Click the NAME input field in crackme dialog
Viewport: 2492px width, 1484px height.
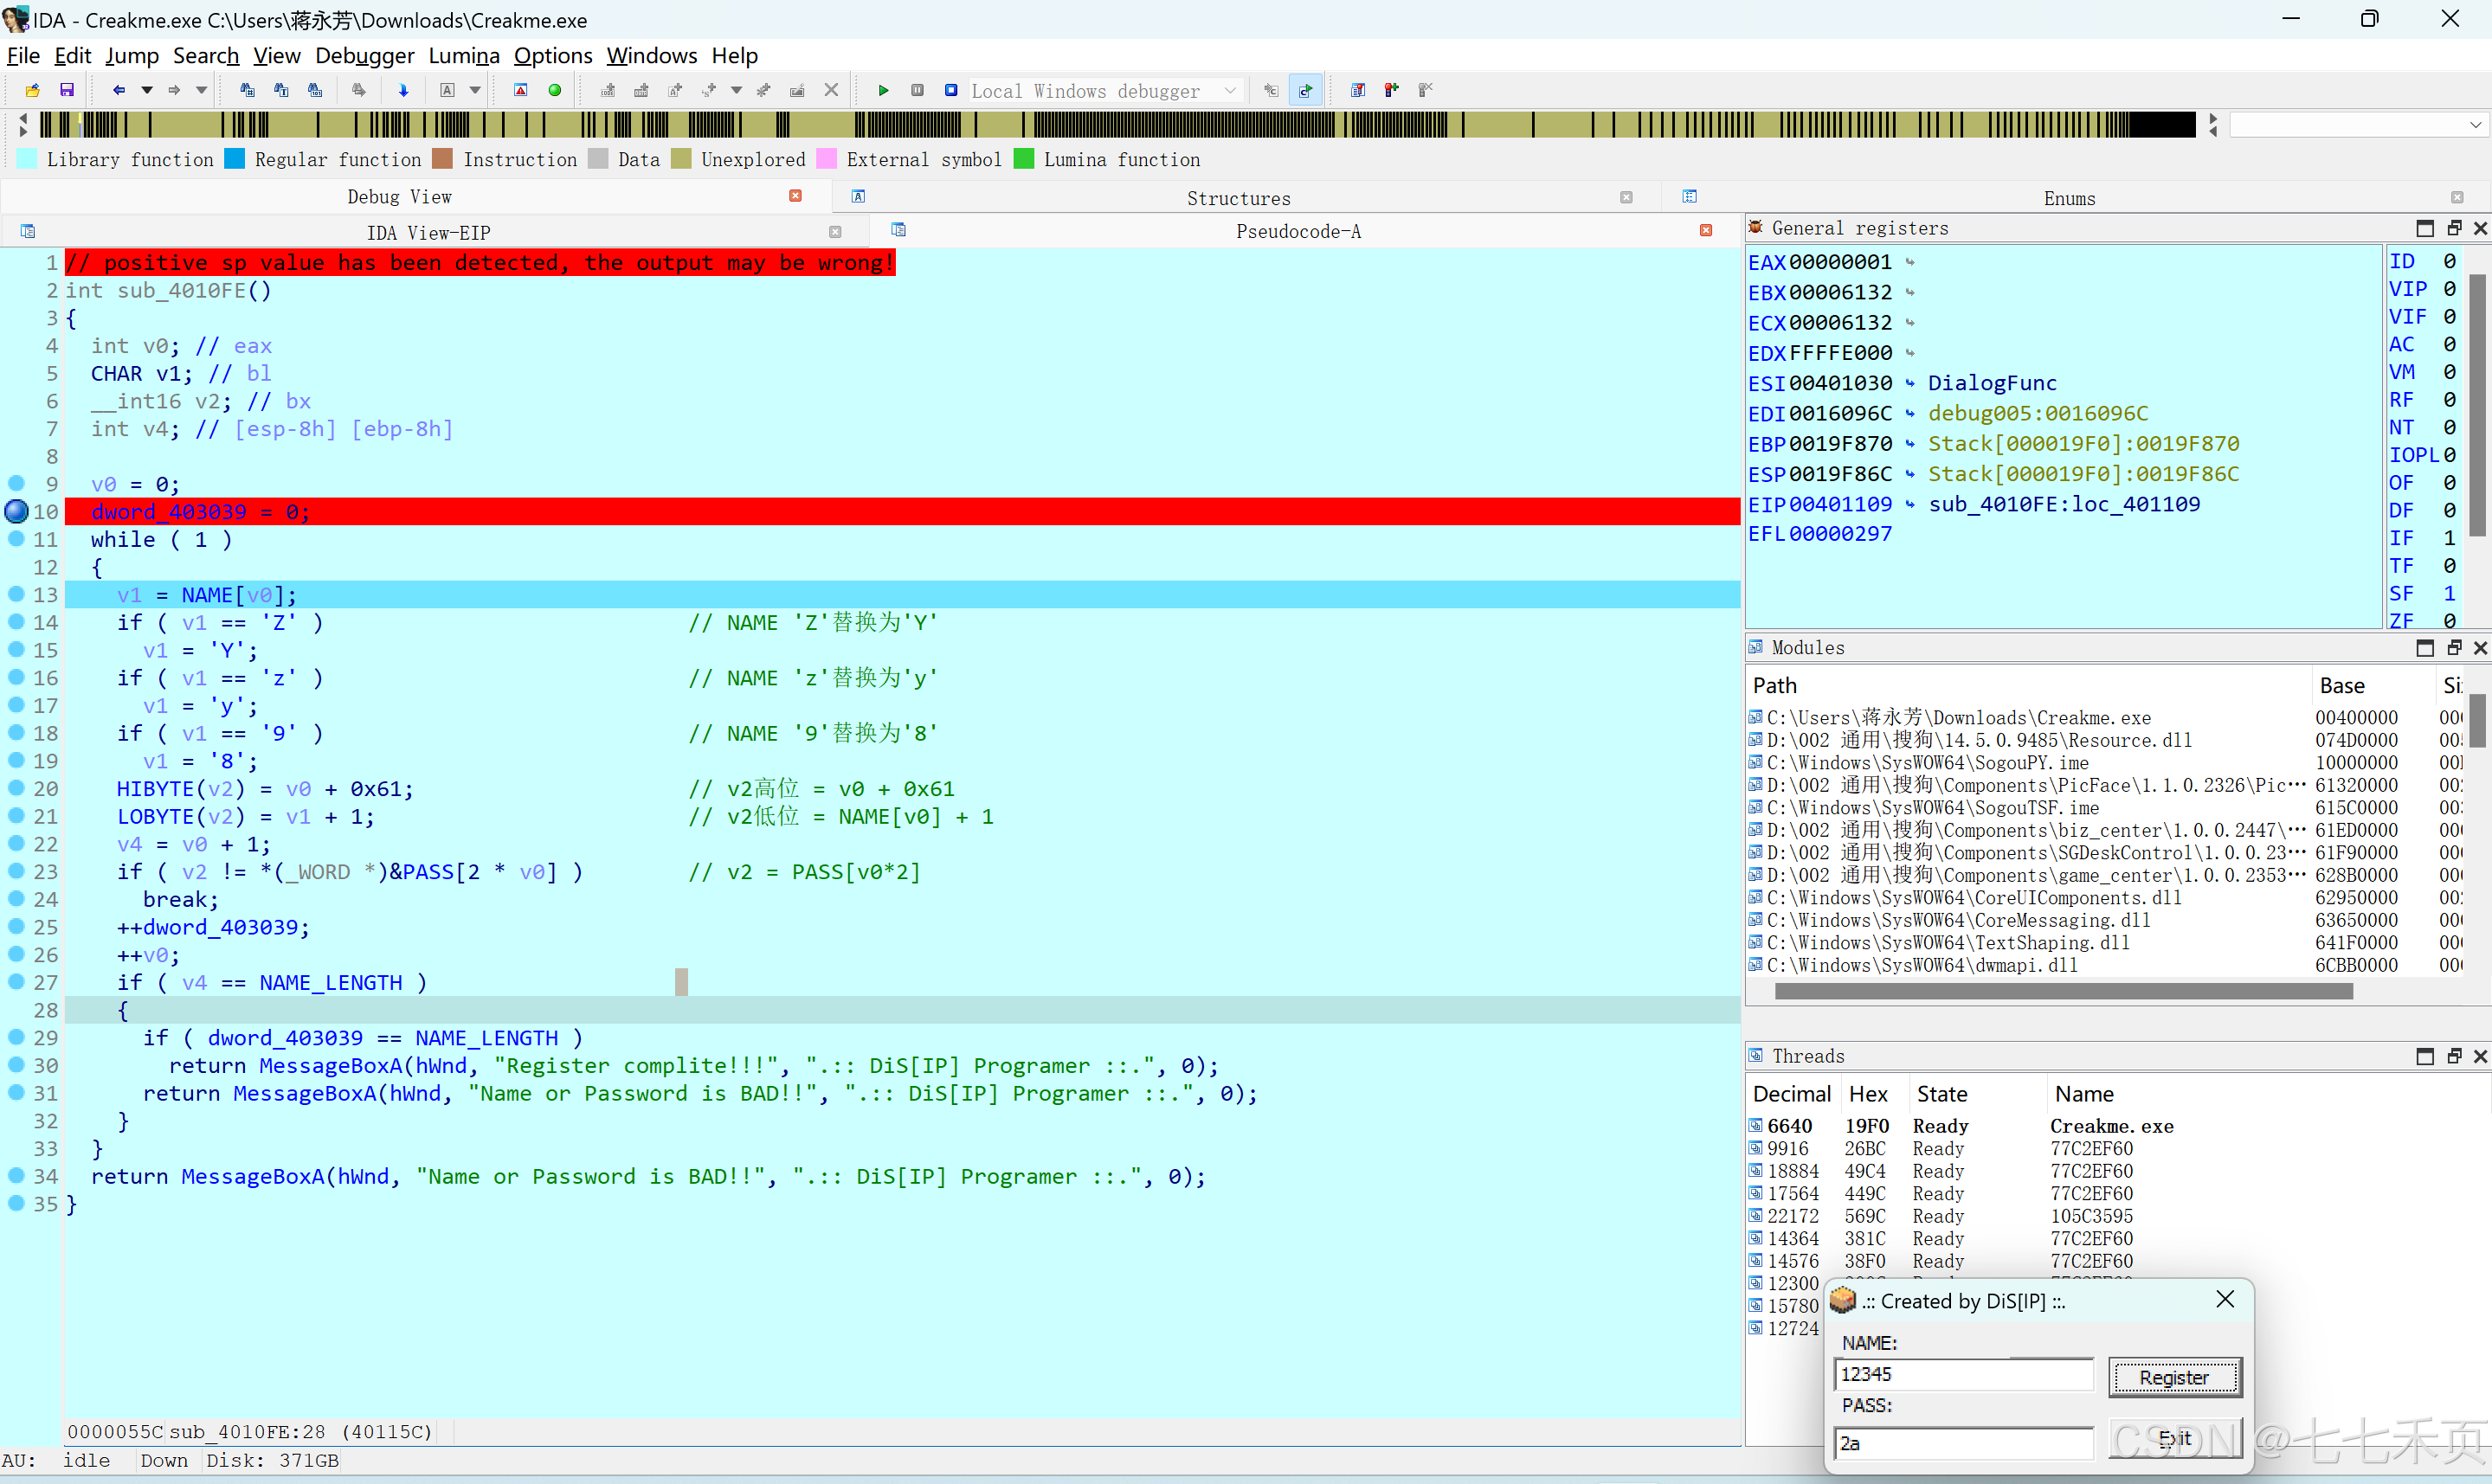coord(1964,1374)
